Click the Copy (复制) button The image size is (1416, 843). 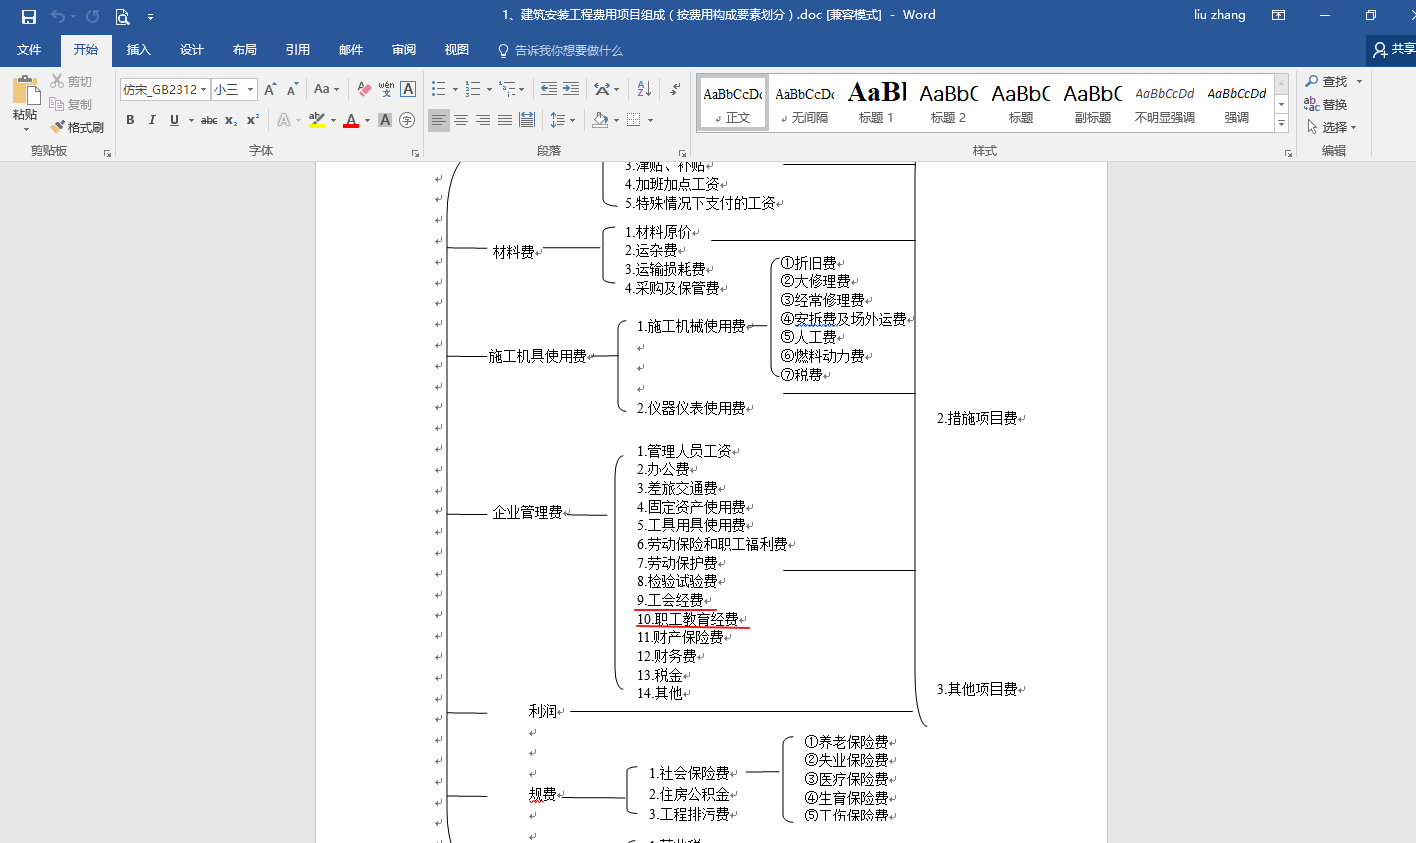(71, 104)
